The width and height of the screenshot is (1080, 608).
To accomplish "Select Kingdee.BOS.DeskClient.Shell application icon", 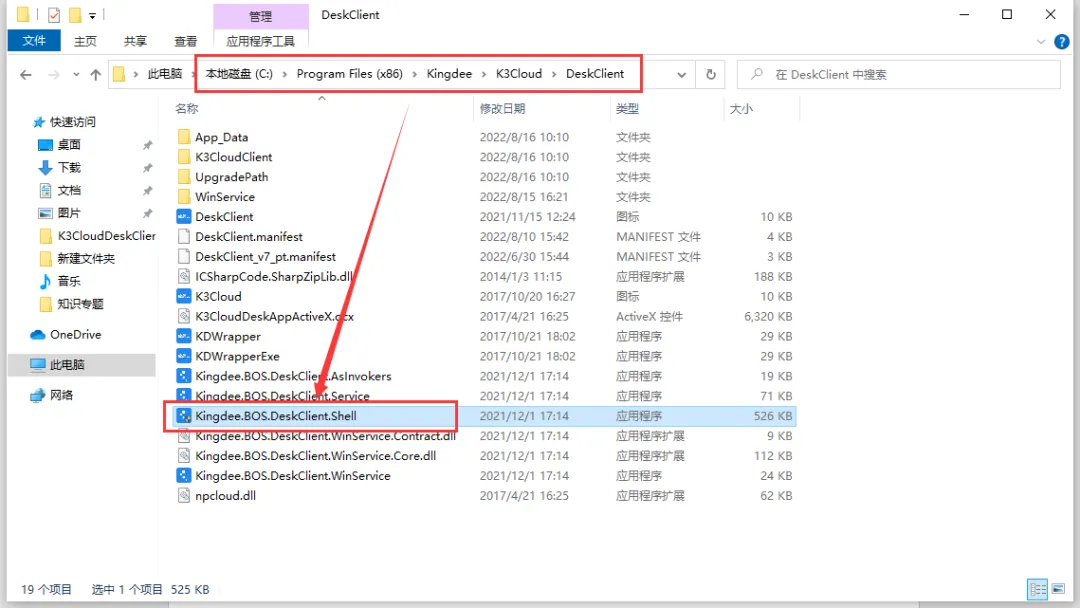I will pos(183,416).
